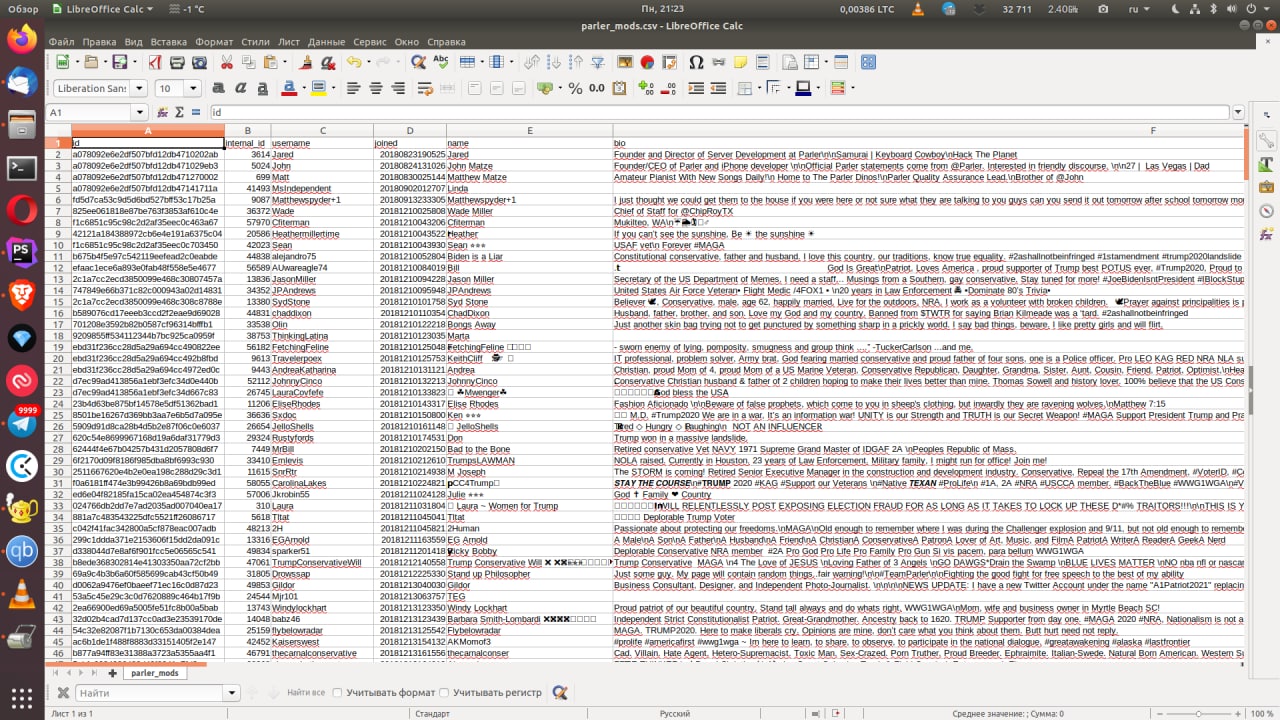Click the Print icon in toolbar
Image resolution: width=1280 pixels, height=720 pixels.
[177, 62]
